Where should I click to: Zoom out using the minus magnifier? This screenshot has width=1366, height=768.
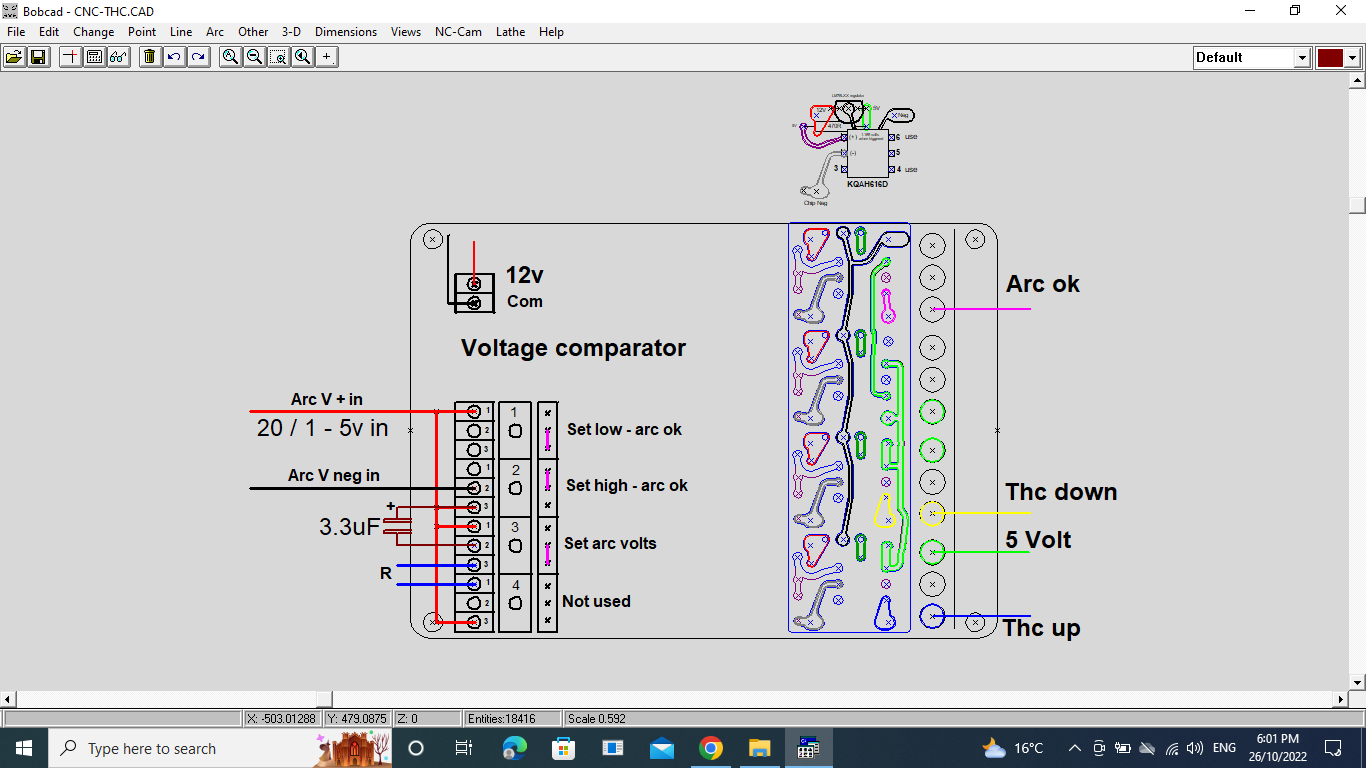click(255, 57)
